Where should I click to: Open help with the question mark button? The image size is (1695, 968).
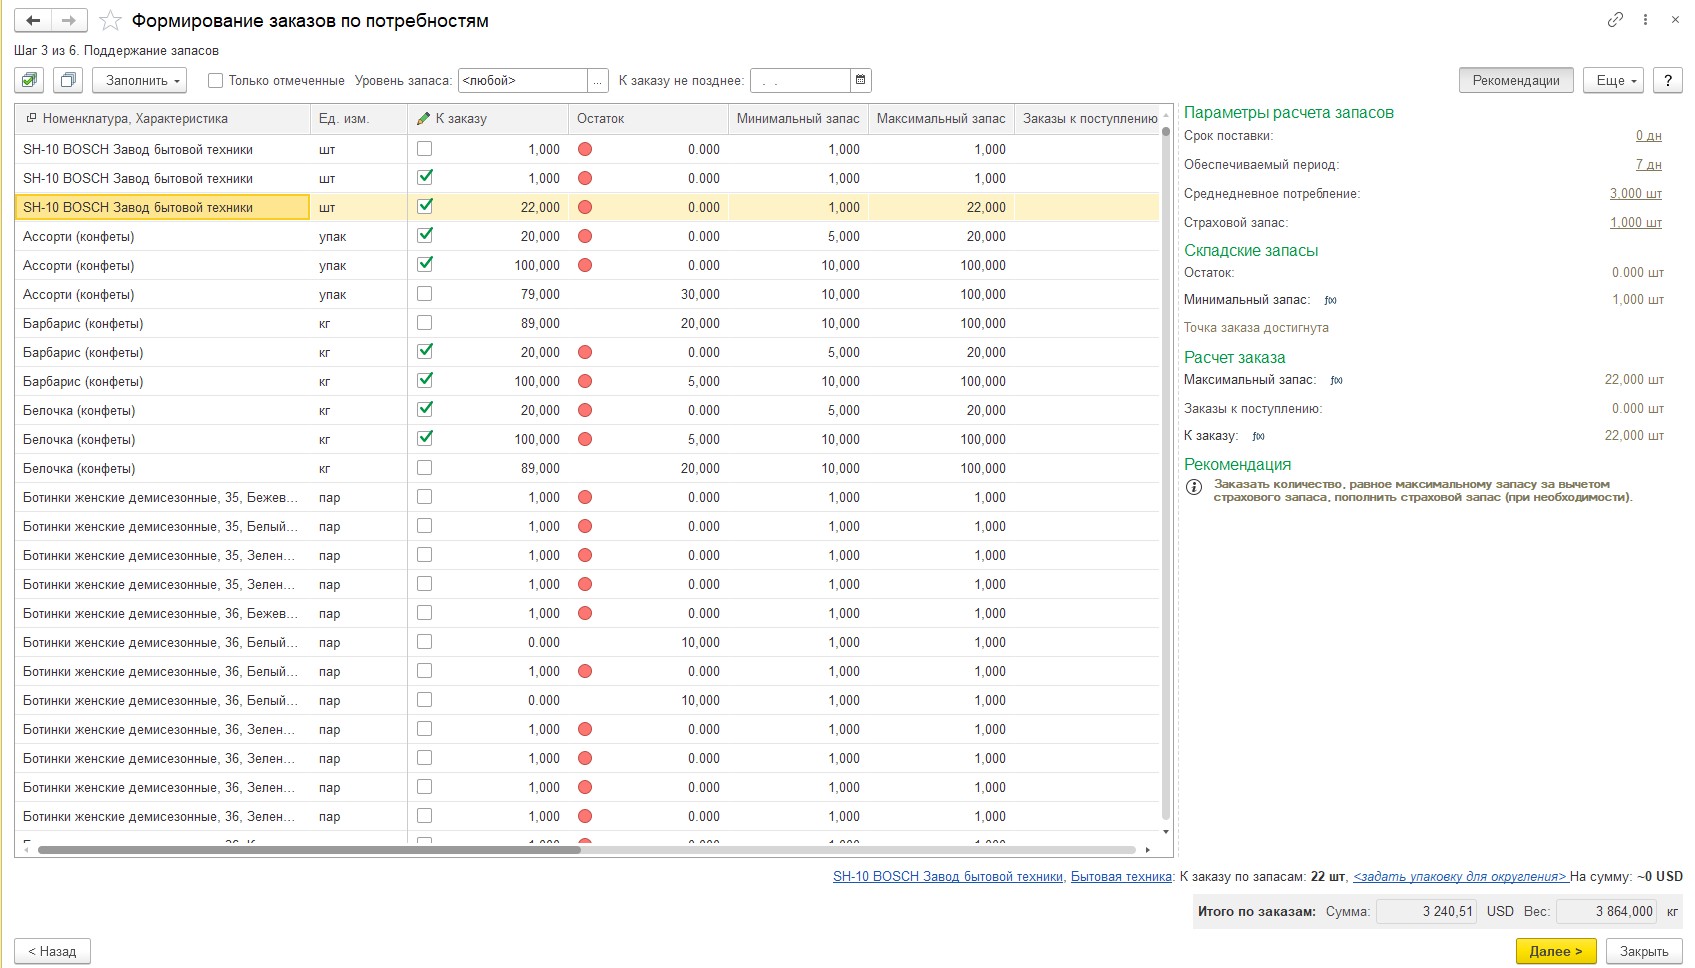click(x=1667, y=80)
